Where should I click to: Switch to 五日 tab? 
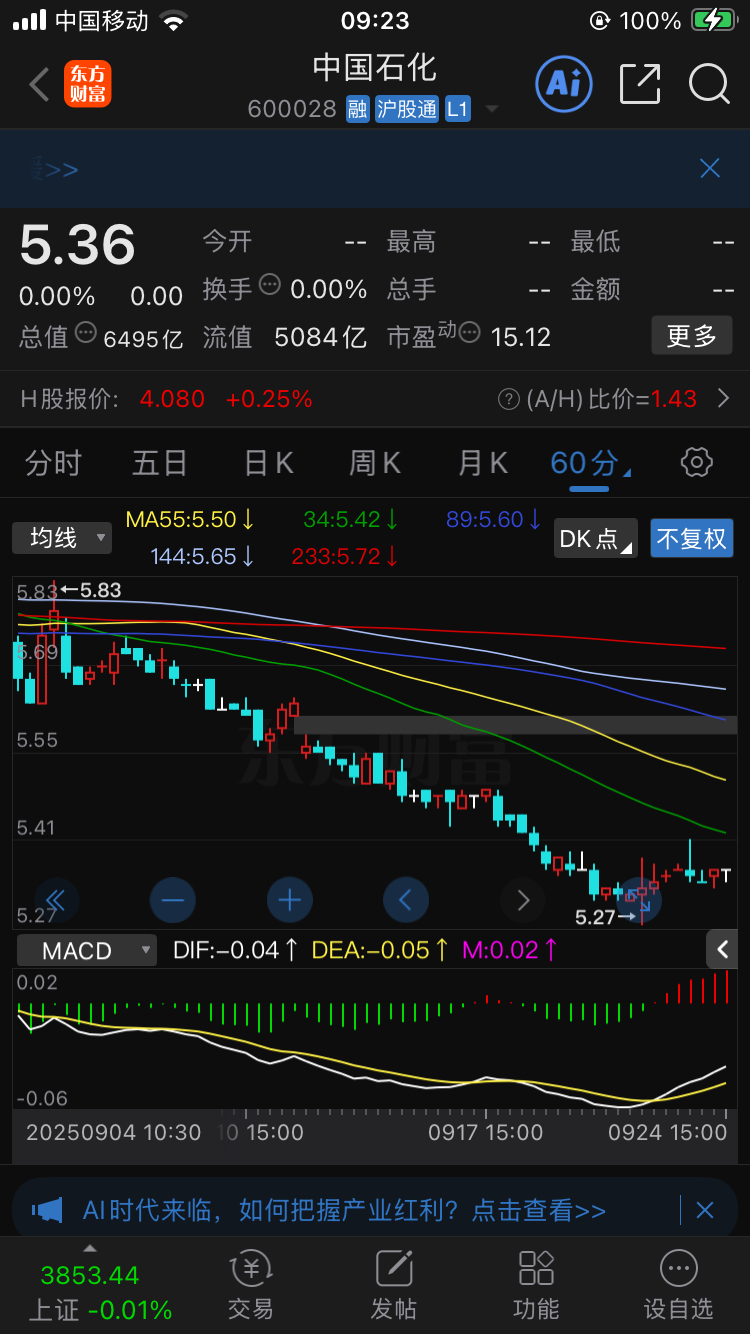pyautogui.click(x=160, y=463)
